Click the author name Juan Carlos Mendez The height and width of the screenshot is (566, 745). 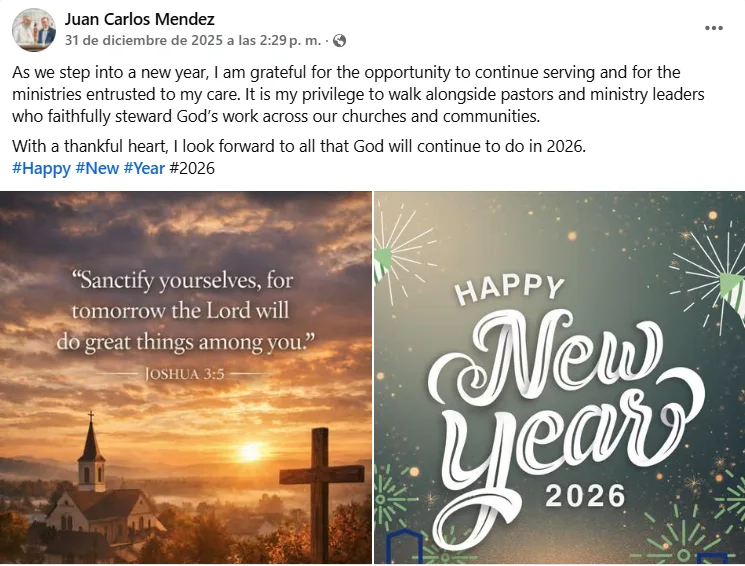pyautogui.click(x=139, y=19)
